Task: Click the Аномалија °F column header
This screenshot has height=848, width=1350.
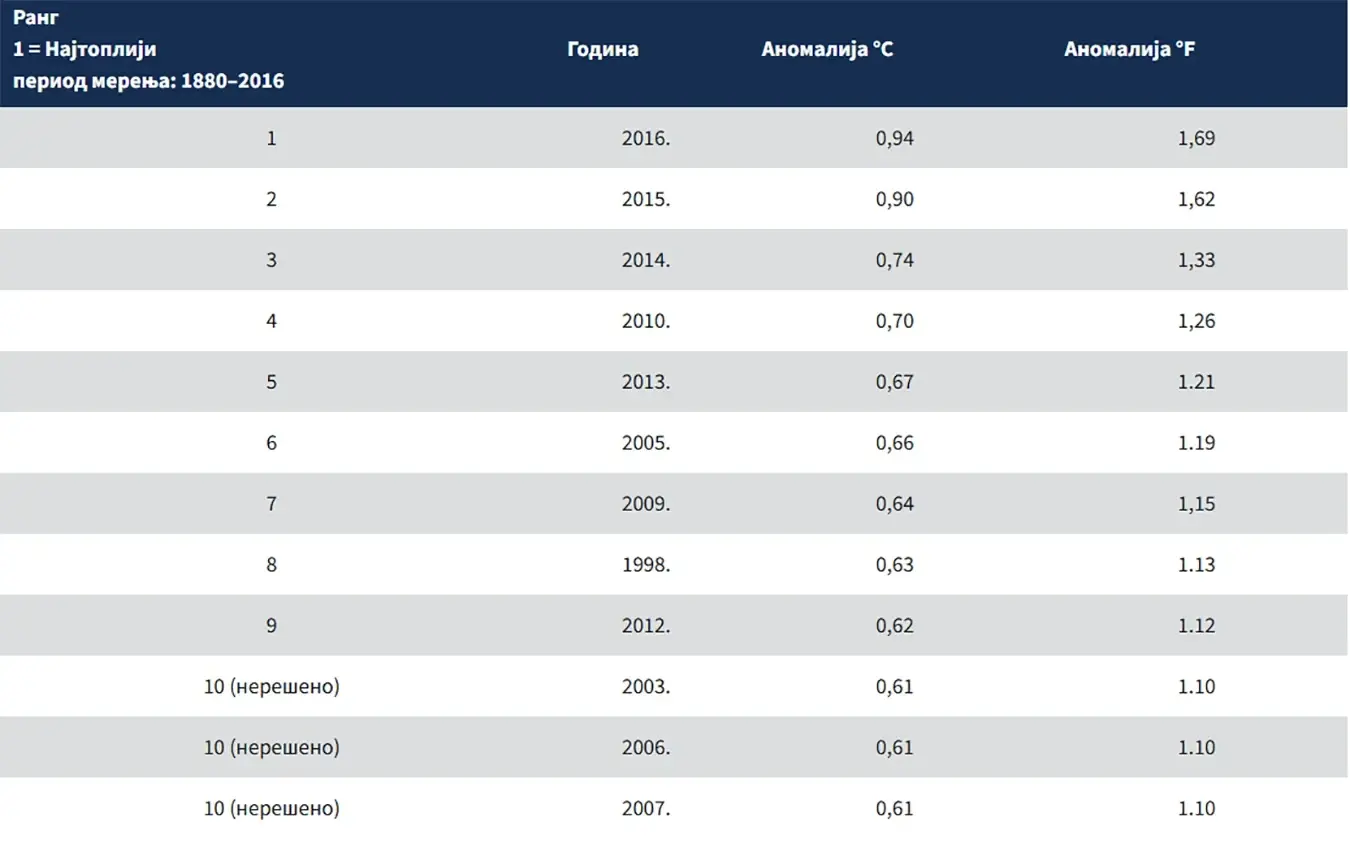Action: pos(1129,49)
